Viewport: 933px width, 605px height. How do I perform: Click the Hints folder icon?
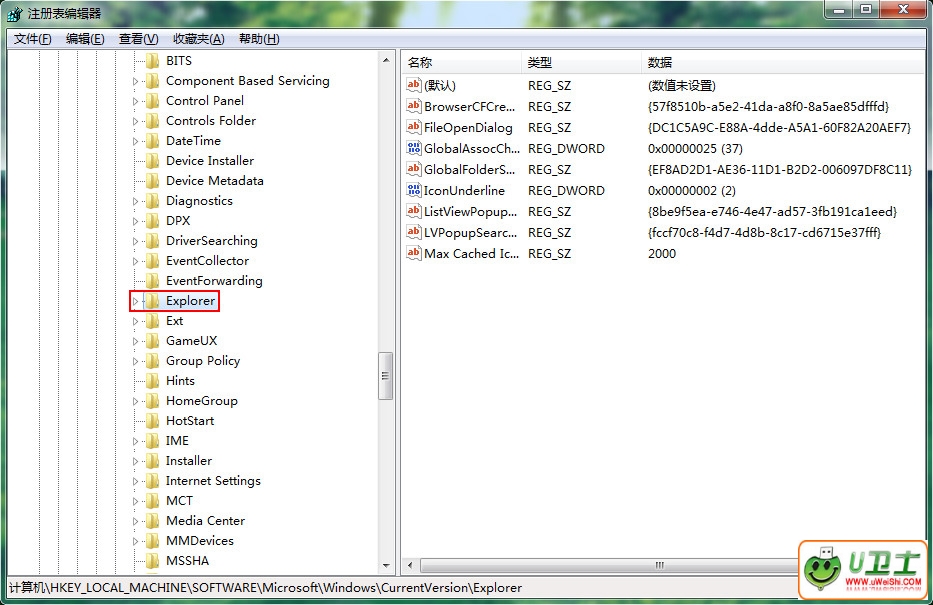click(153, 381)
